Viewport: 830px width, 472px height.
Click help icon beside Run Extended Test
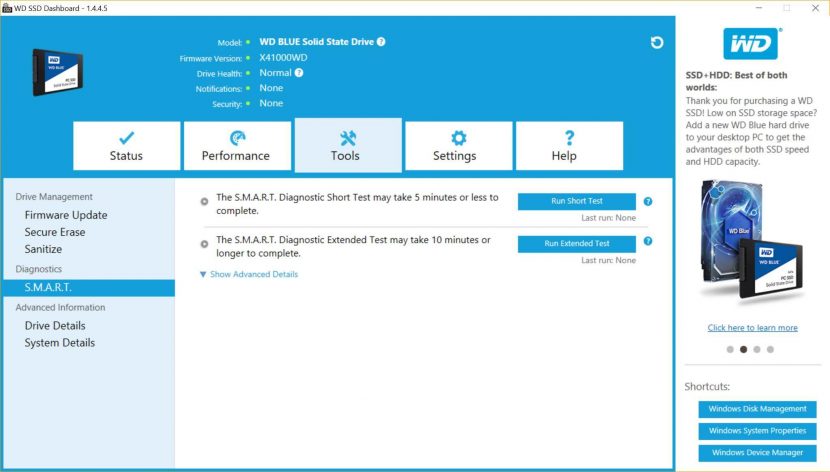pos(648,241)
